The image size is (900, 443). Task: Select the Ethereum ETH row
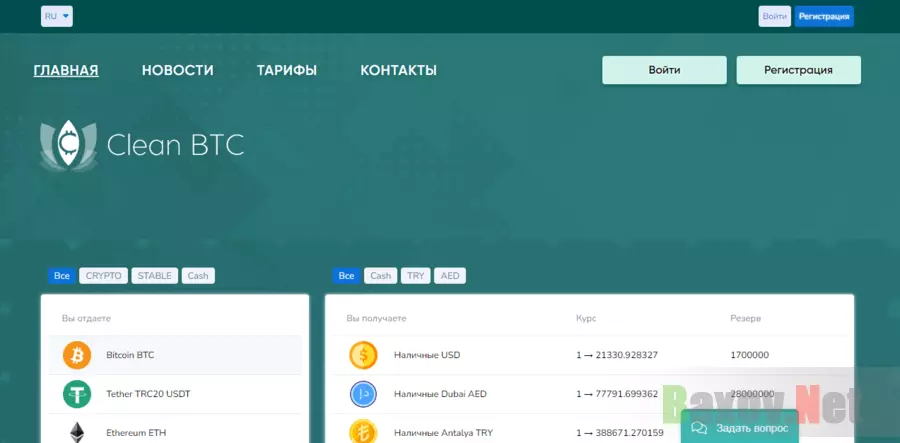(174, 429)
